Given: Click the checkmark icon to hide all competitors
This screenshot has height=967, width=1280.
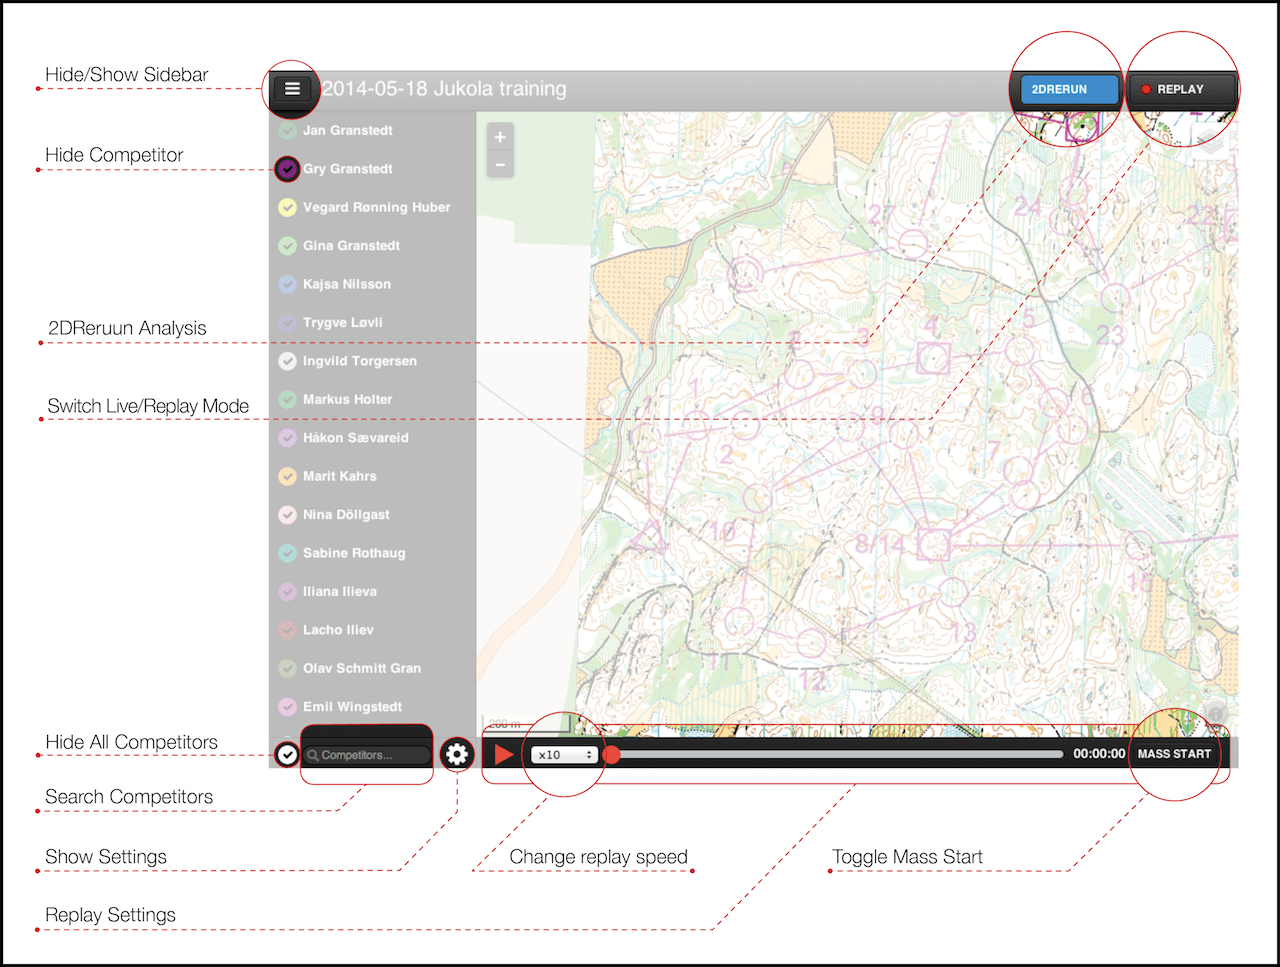Looking at the screenshot, I should pyautogui.click(x=287, y=754).
